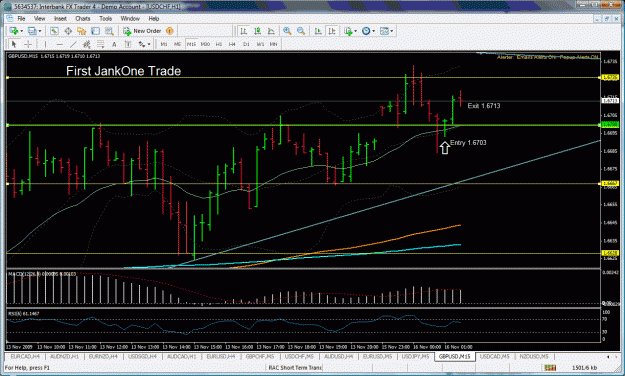This screenshot has width=625, height=376.
Task: Click the 'RAC Short Term Tranc' status bar text
Action: 295,367
